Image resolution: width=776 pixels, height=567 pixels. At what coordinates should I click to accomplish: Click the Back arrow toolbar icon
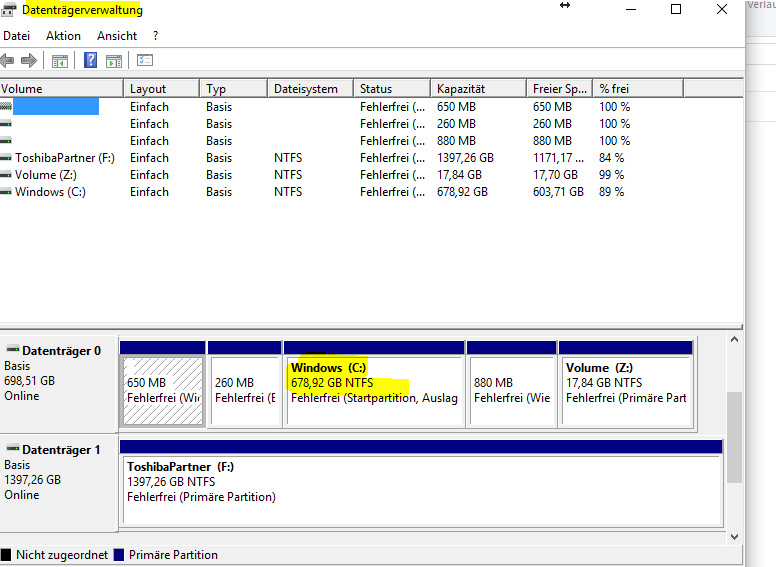[x=7, y=61]
